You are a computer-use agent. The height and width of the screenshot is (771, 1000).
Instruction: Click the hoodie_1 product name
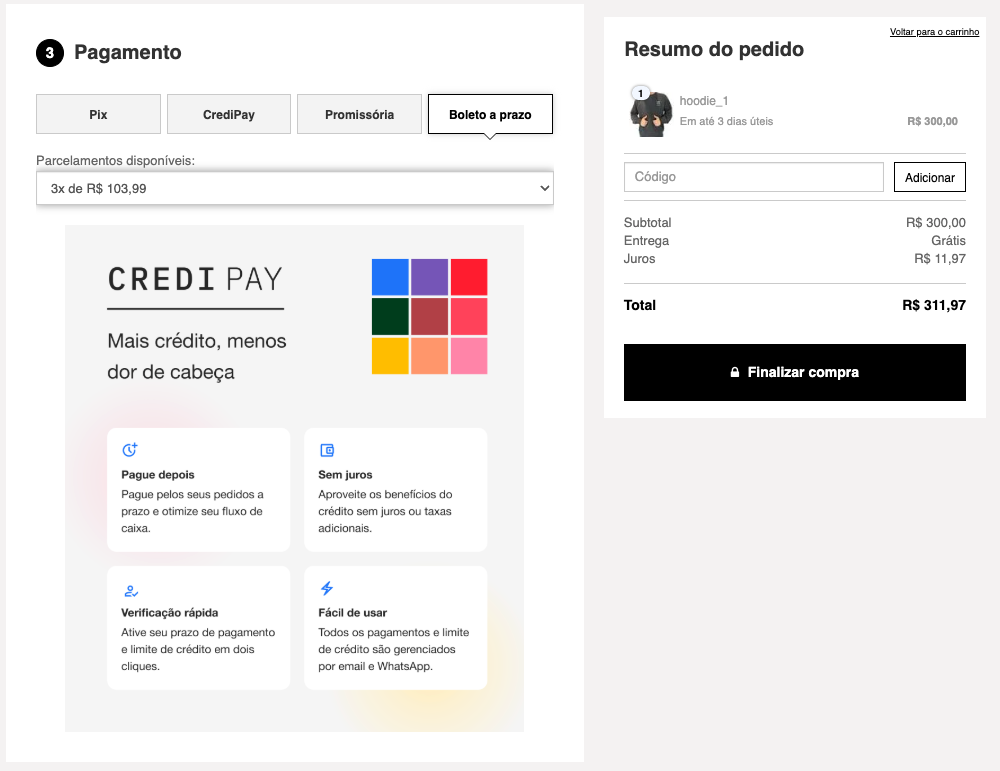[x=704, y=101]
